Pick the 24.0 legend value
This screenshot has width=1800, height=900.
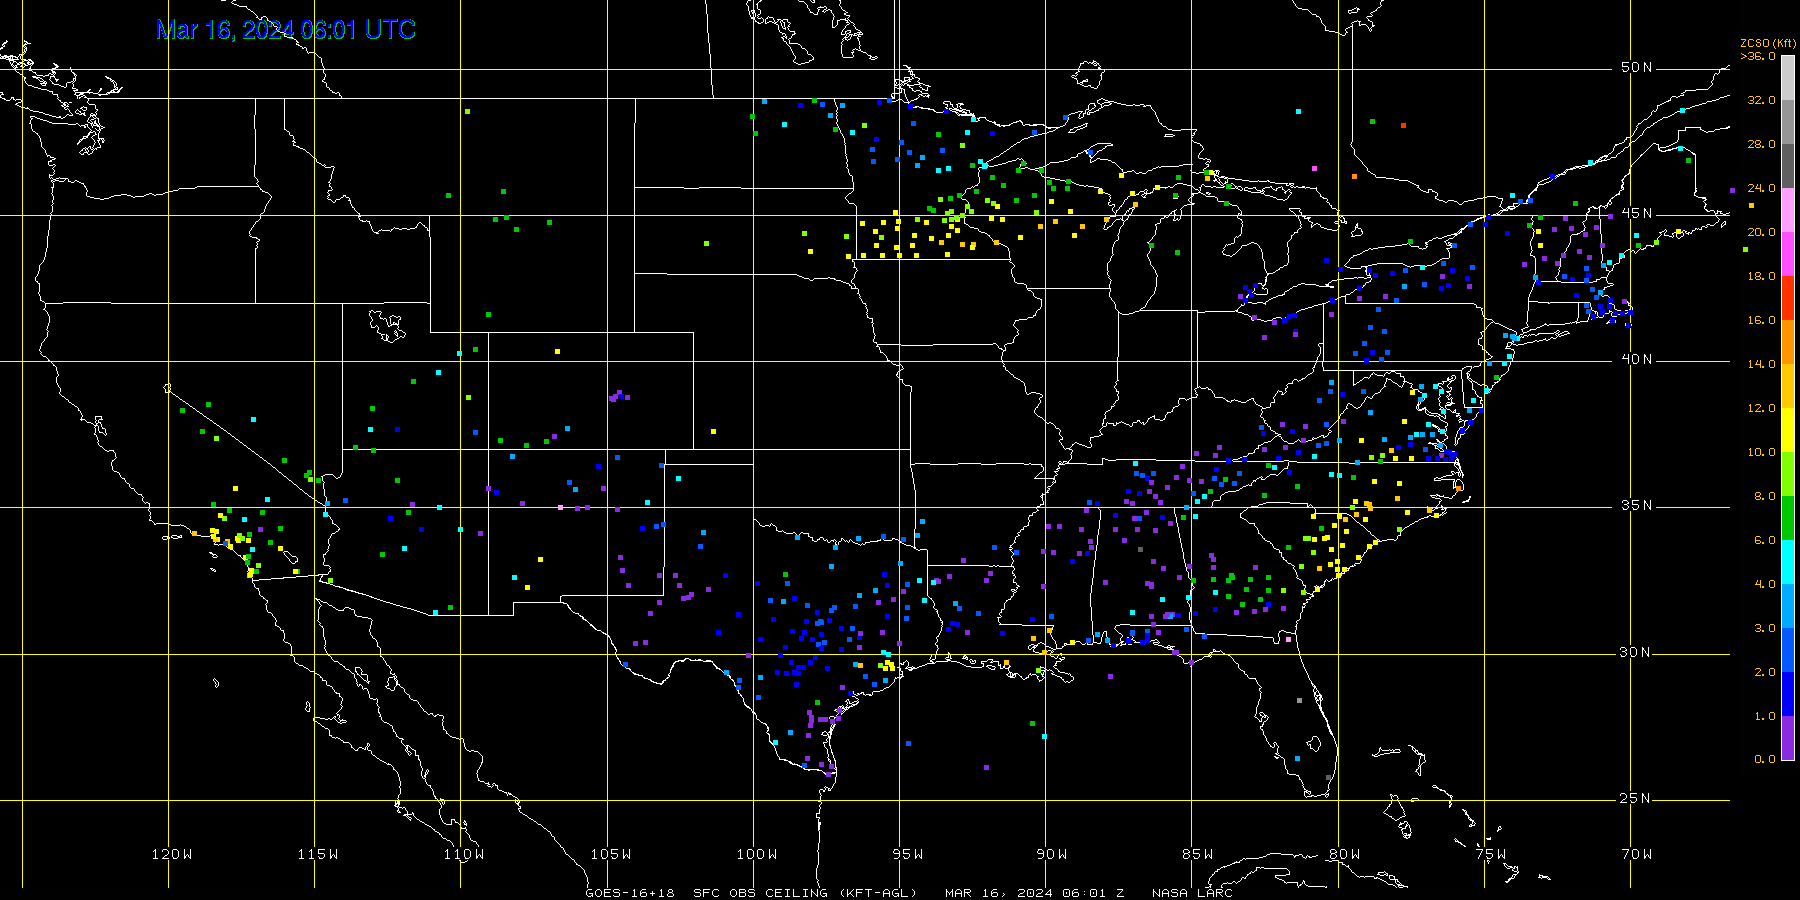(x=1762, y=188)
